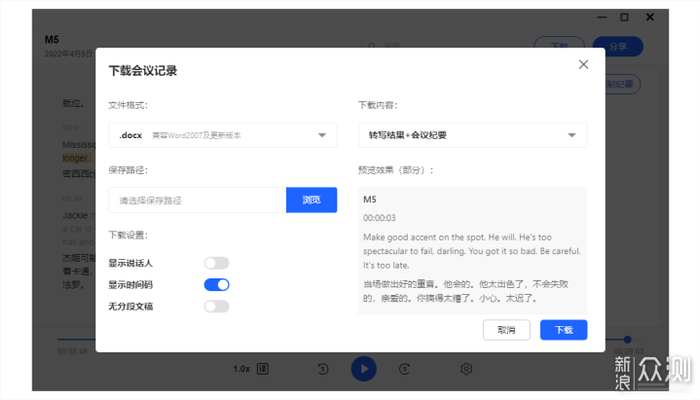Focus the save path input field
The width and height of the screenshot is (700, 400).
(197, 200)
